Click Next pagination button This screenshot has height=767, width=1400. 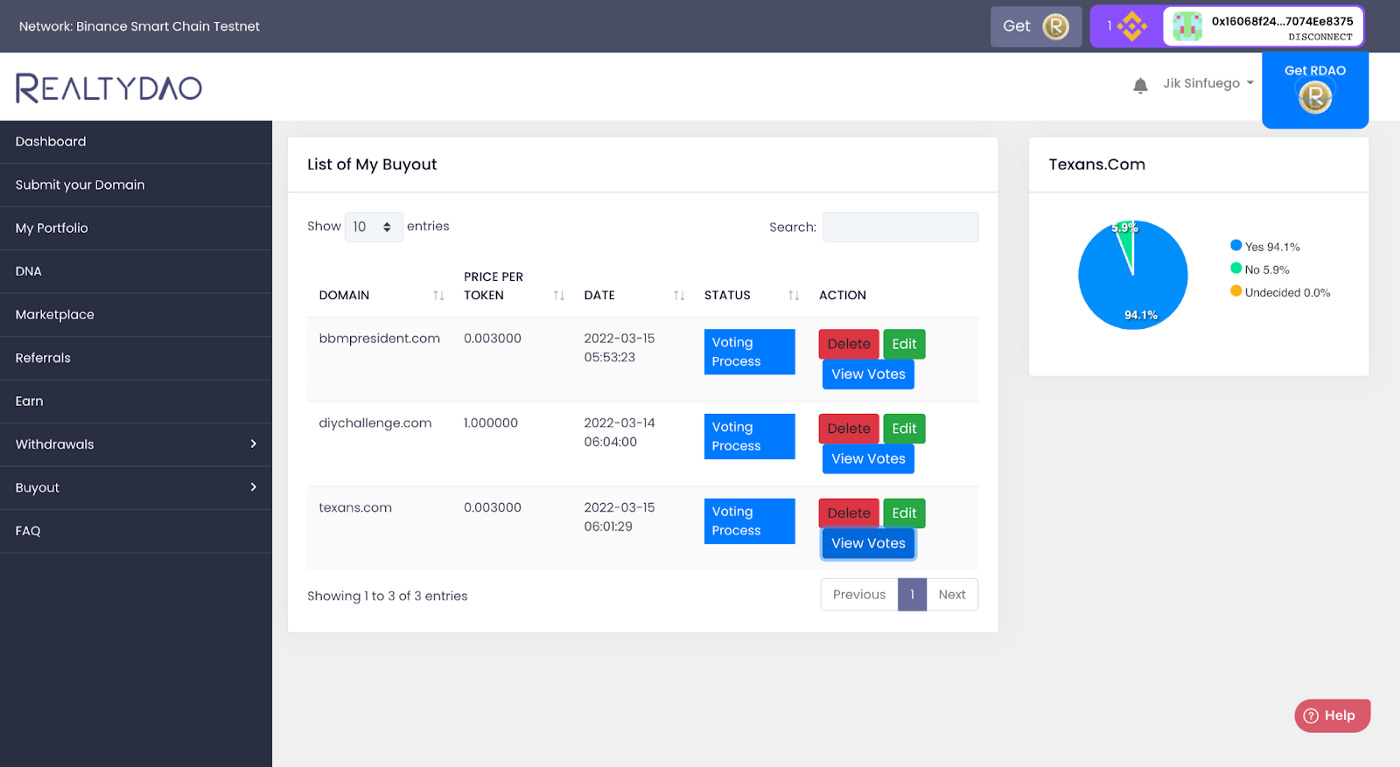tap(952, 594)
